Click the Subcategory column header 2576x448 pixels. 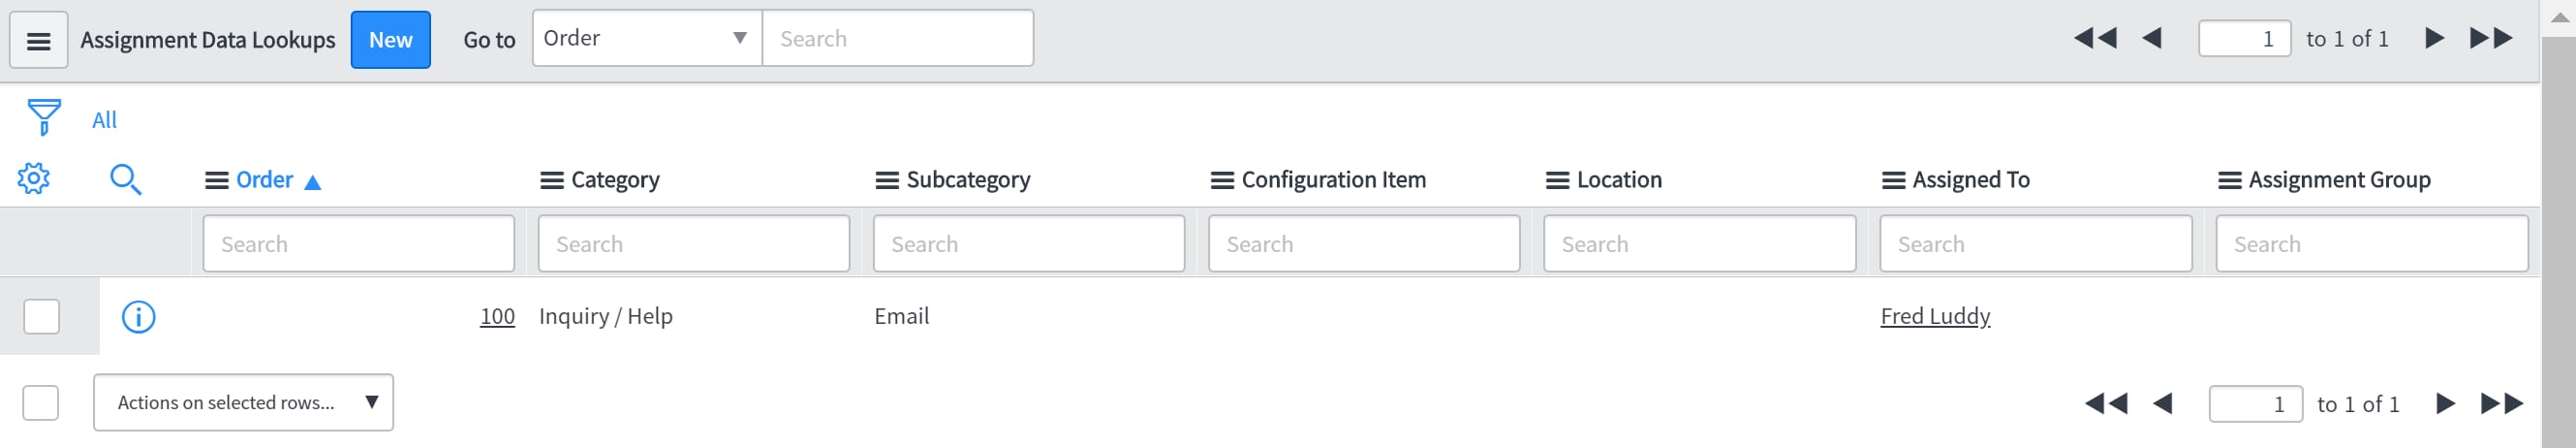(968, 180)
